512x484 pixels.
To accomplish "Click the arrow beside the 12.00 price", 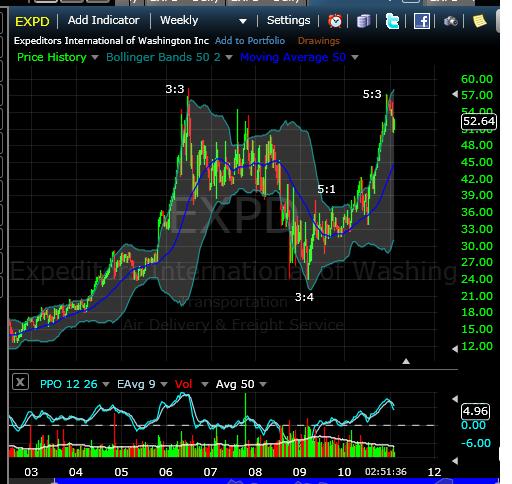I will pyautogui.click(x=455, y=349).
